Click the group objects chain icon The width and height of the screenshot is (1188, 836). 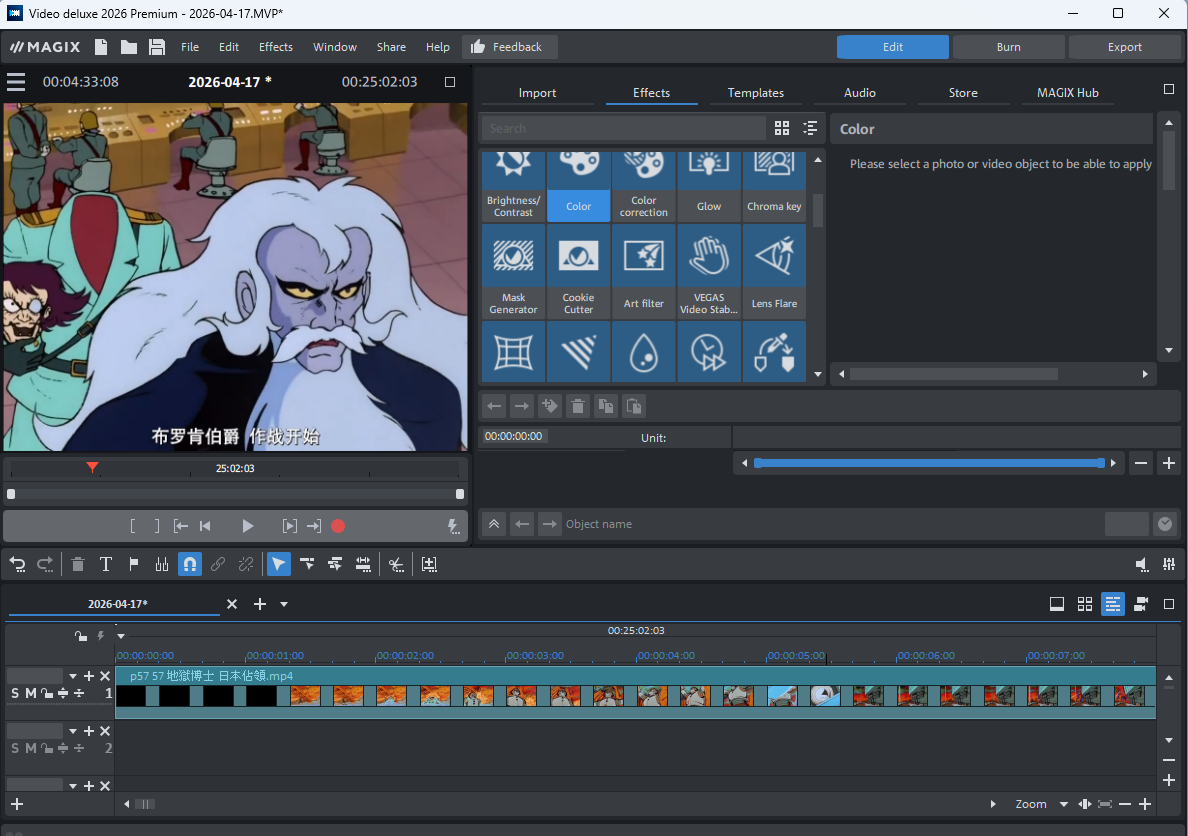[x=217, y=564]
